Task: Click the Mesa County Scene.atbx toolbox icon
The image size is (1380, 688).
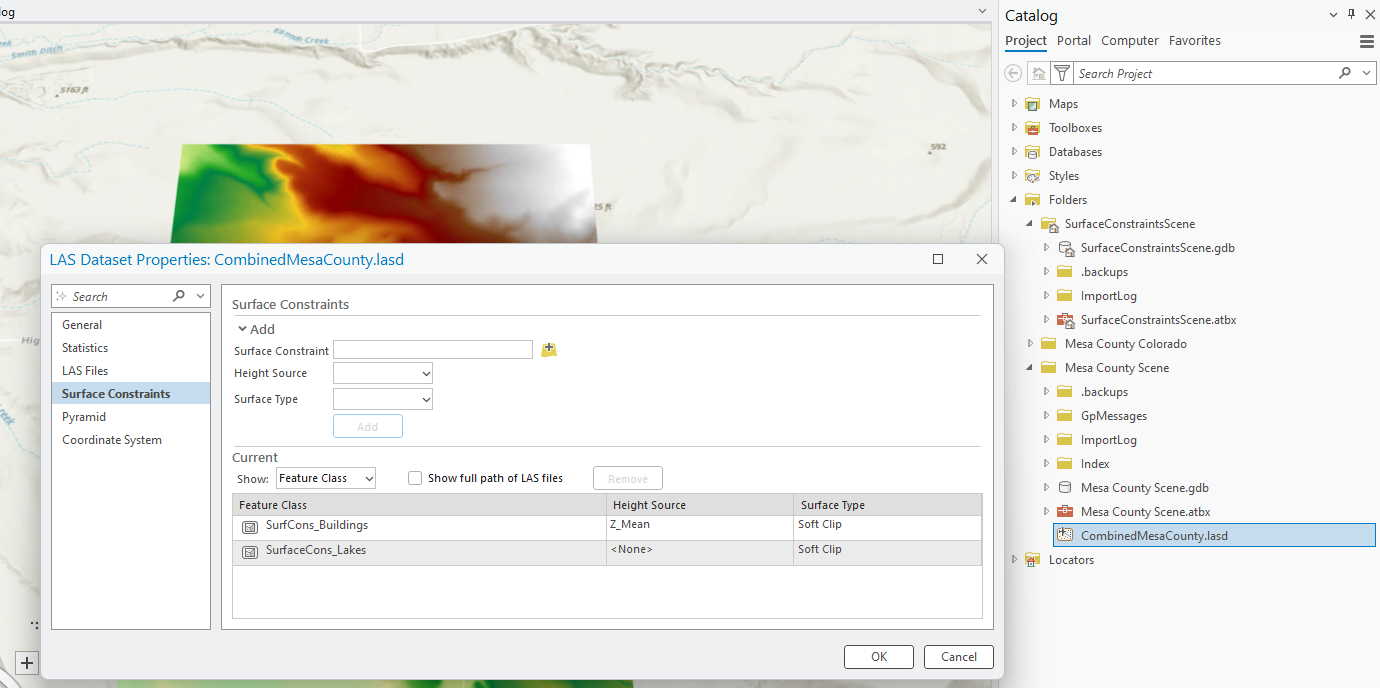Action: [1065, 512]
